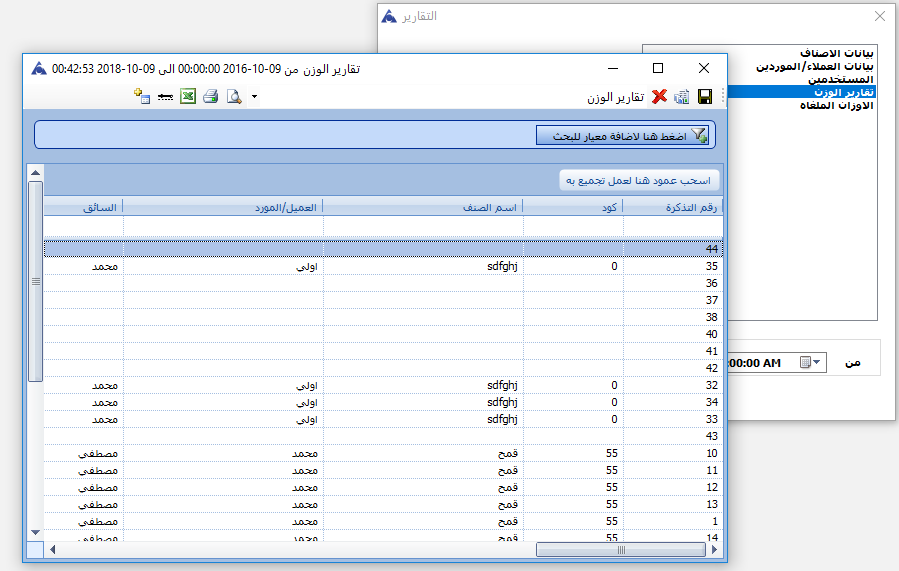
Task: Sort by 'رقم التذكرة' column header
Action: pyautogui.click(x=673, y=207)
